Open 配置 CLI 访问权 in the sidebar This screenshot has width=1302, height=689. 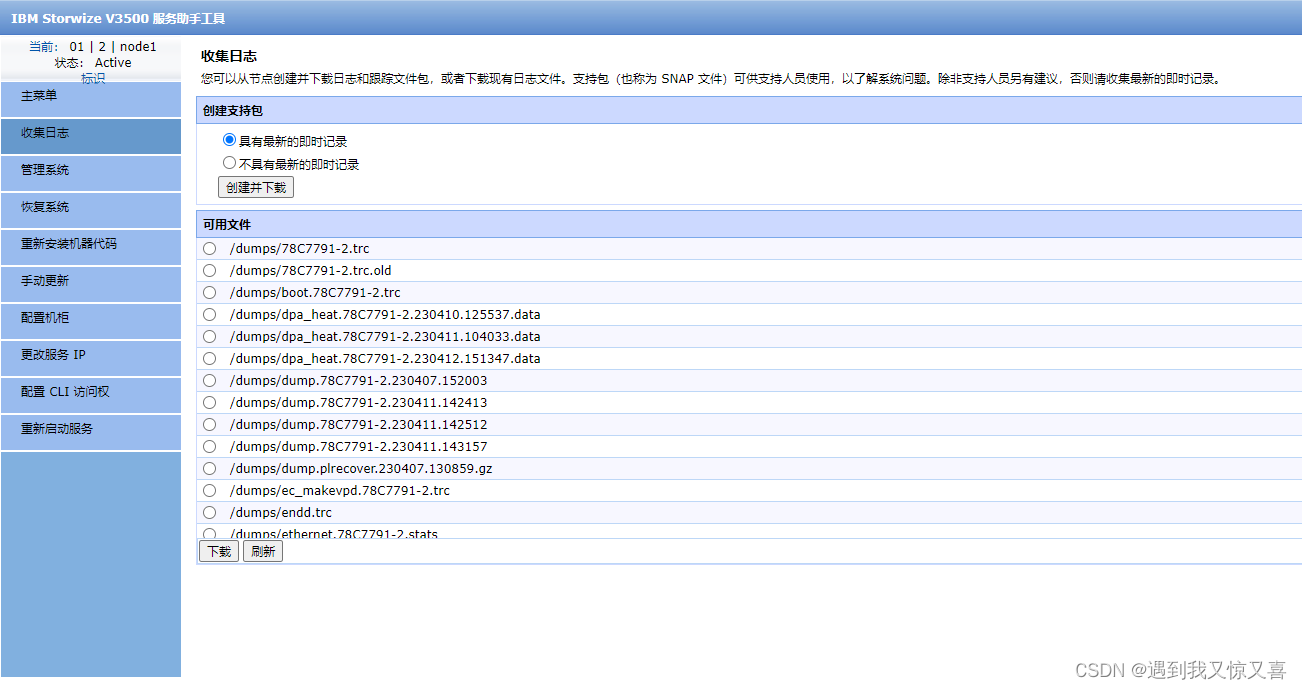coord(90,394)
